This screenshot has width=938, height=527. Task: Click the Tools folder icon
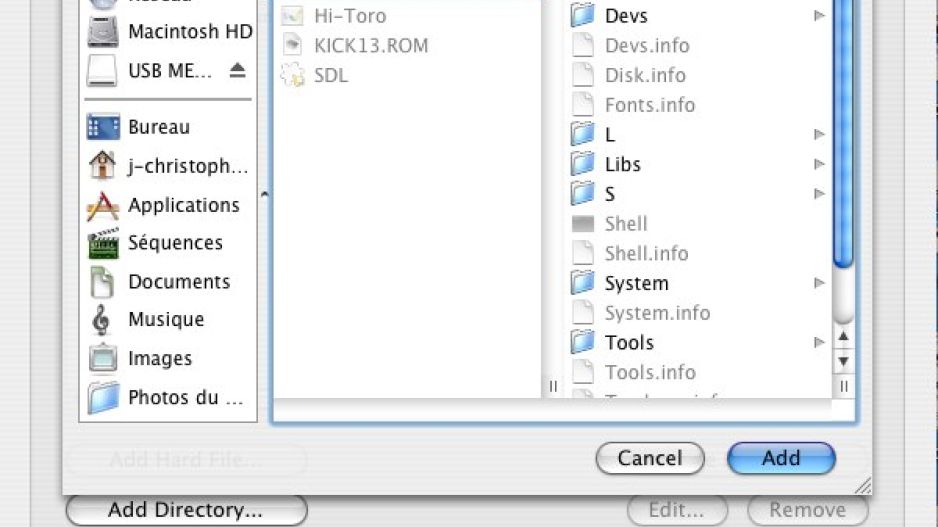point(582,342)
